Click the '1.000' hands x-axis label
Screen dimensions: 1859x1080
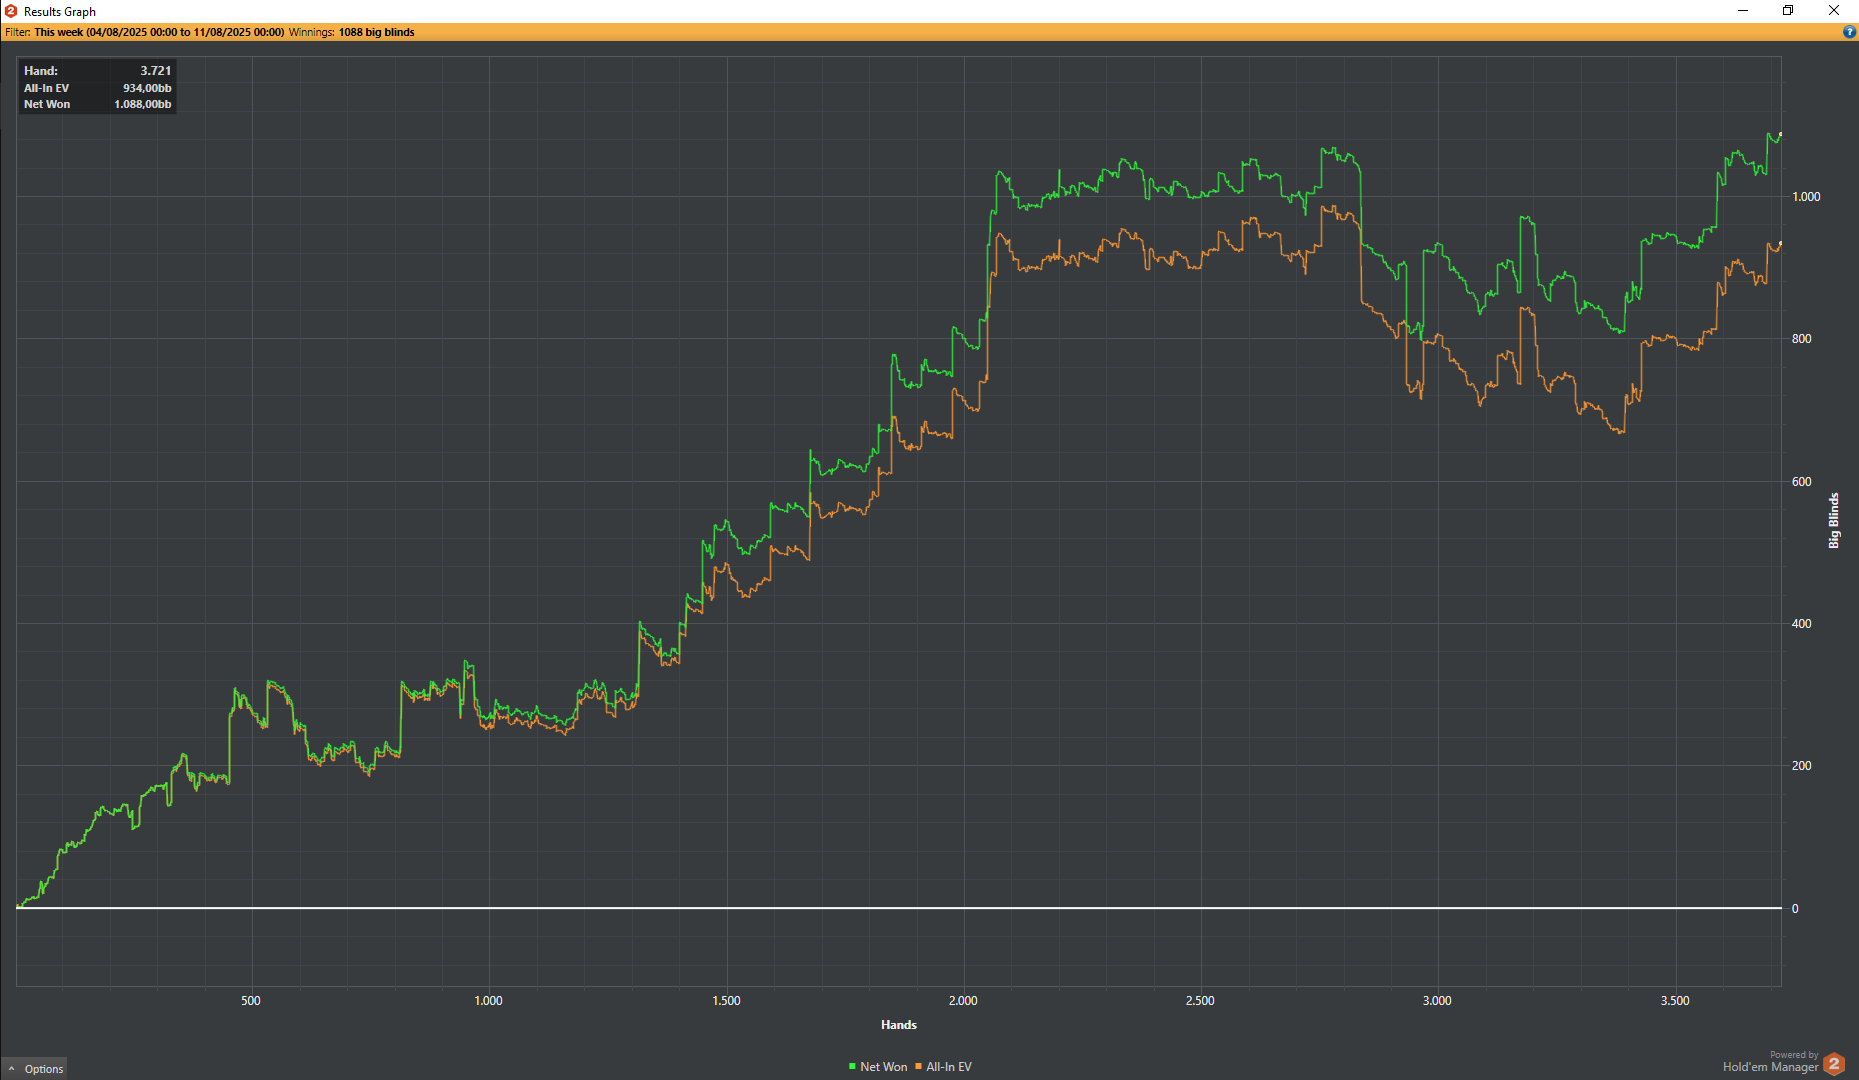click(x=488, y=1001)
